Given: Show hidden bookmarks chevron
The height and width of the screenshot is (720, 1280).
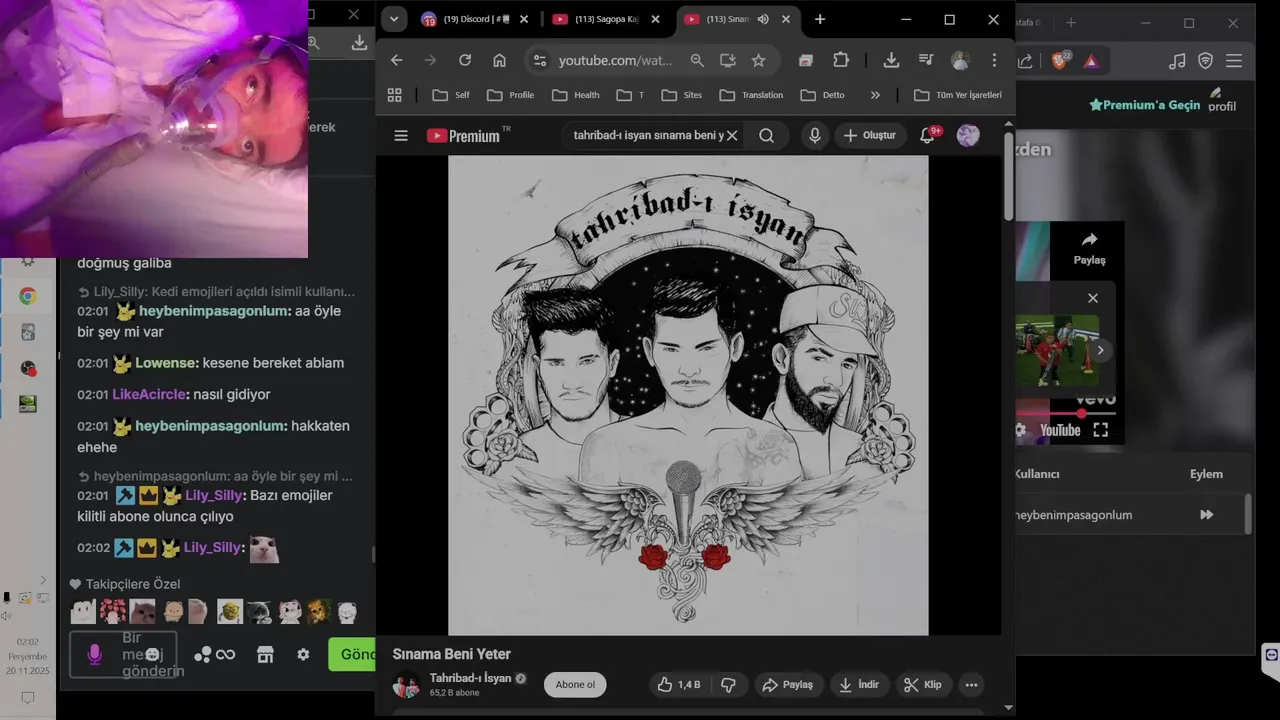Looking at the screenshot, I should pos(875,95).
